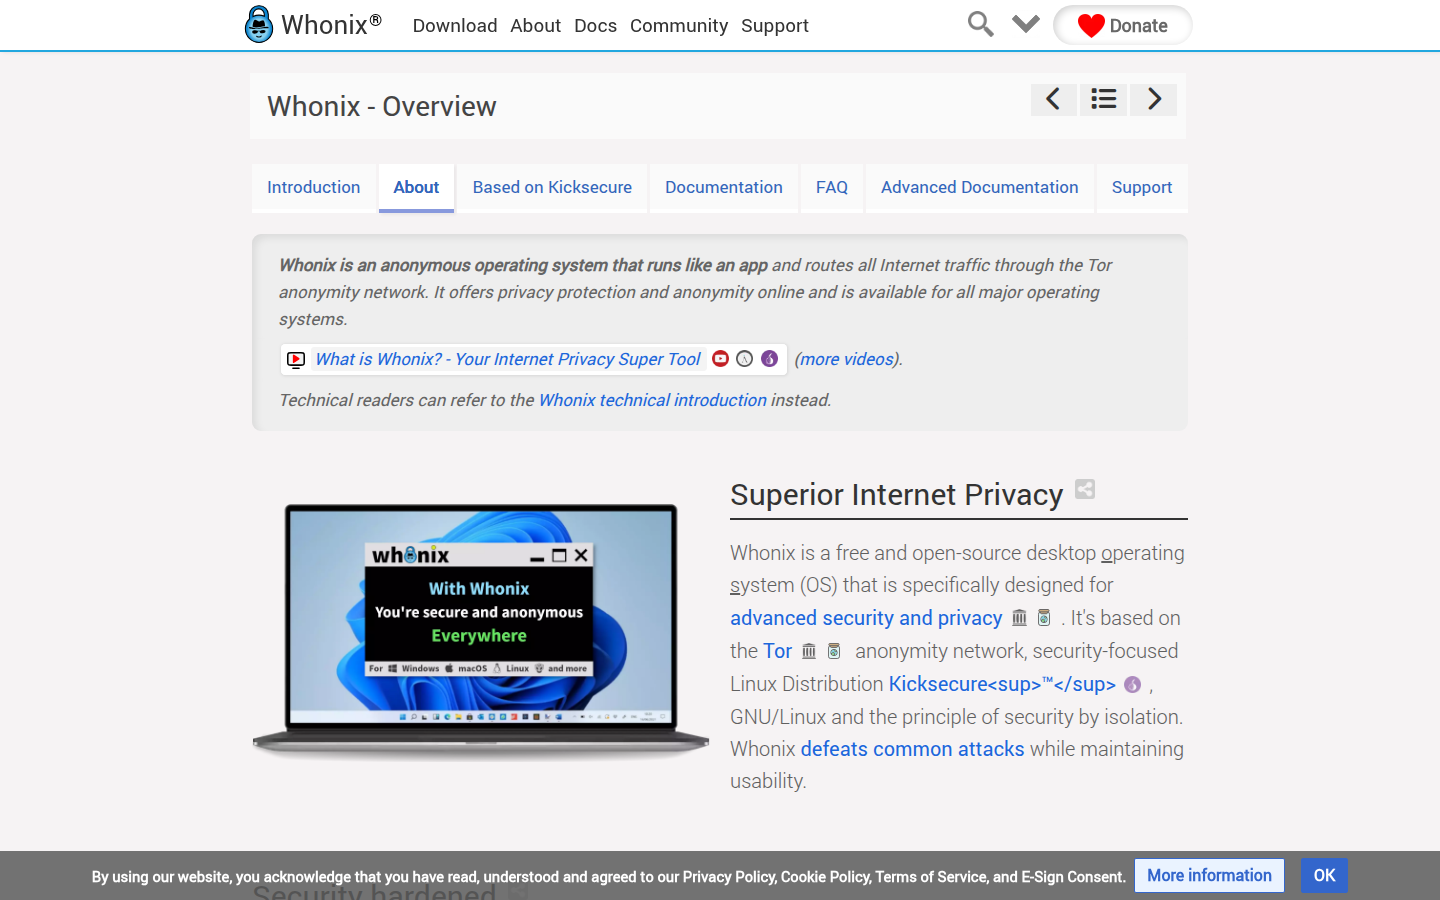Open the Community menu item

tap(679, 26)
